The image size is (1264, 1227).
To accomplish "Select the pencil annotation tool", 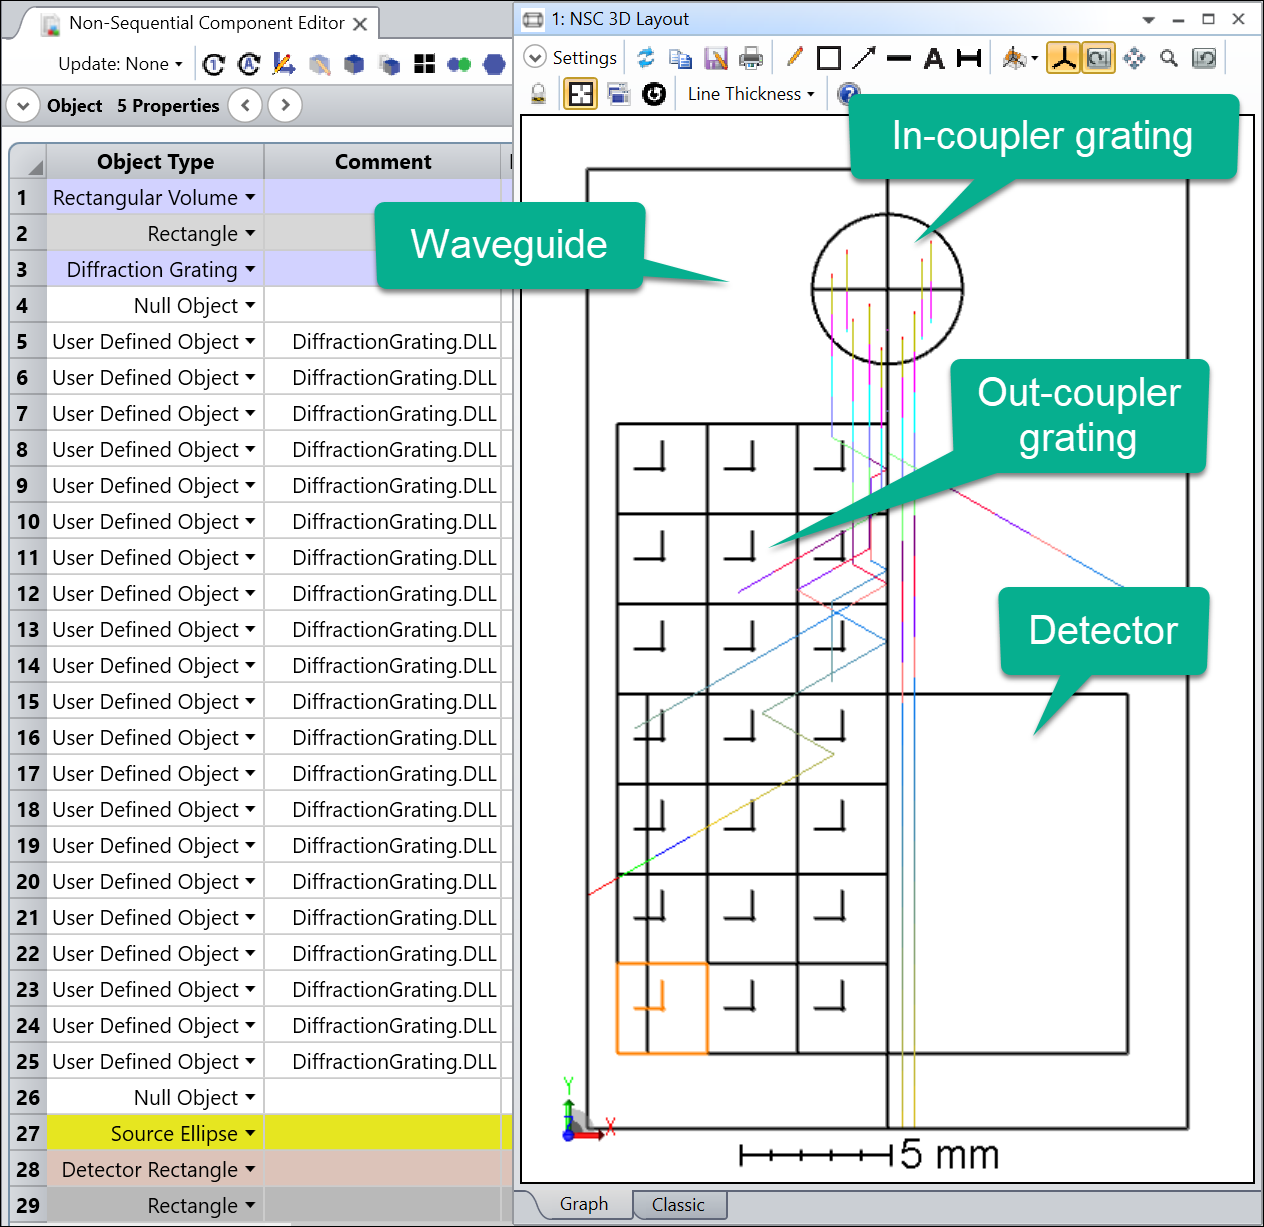I will pos(795,57).
